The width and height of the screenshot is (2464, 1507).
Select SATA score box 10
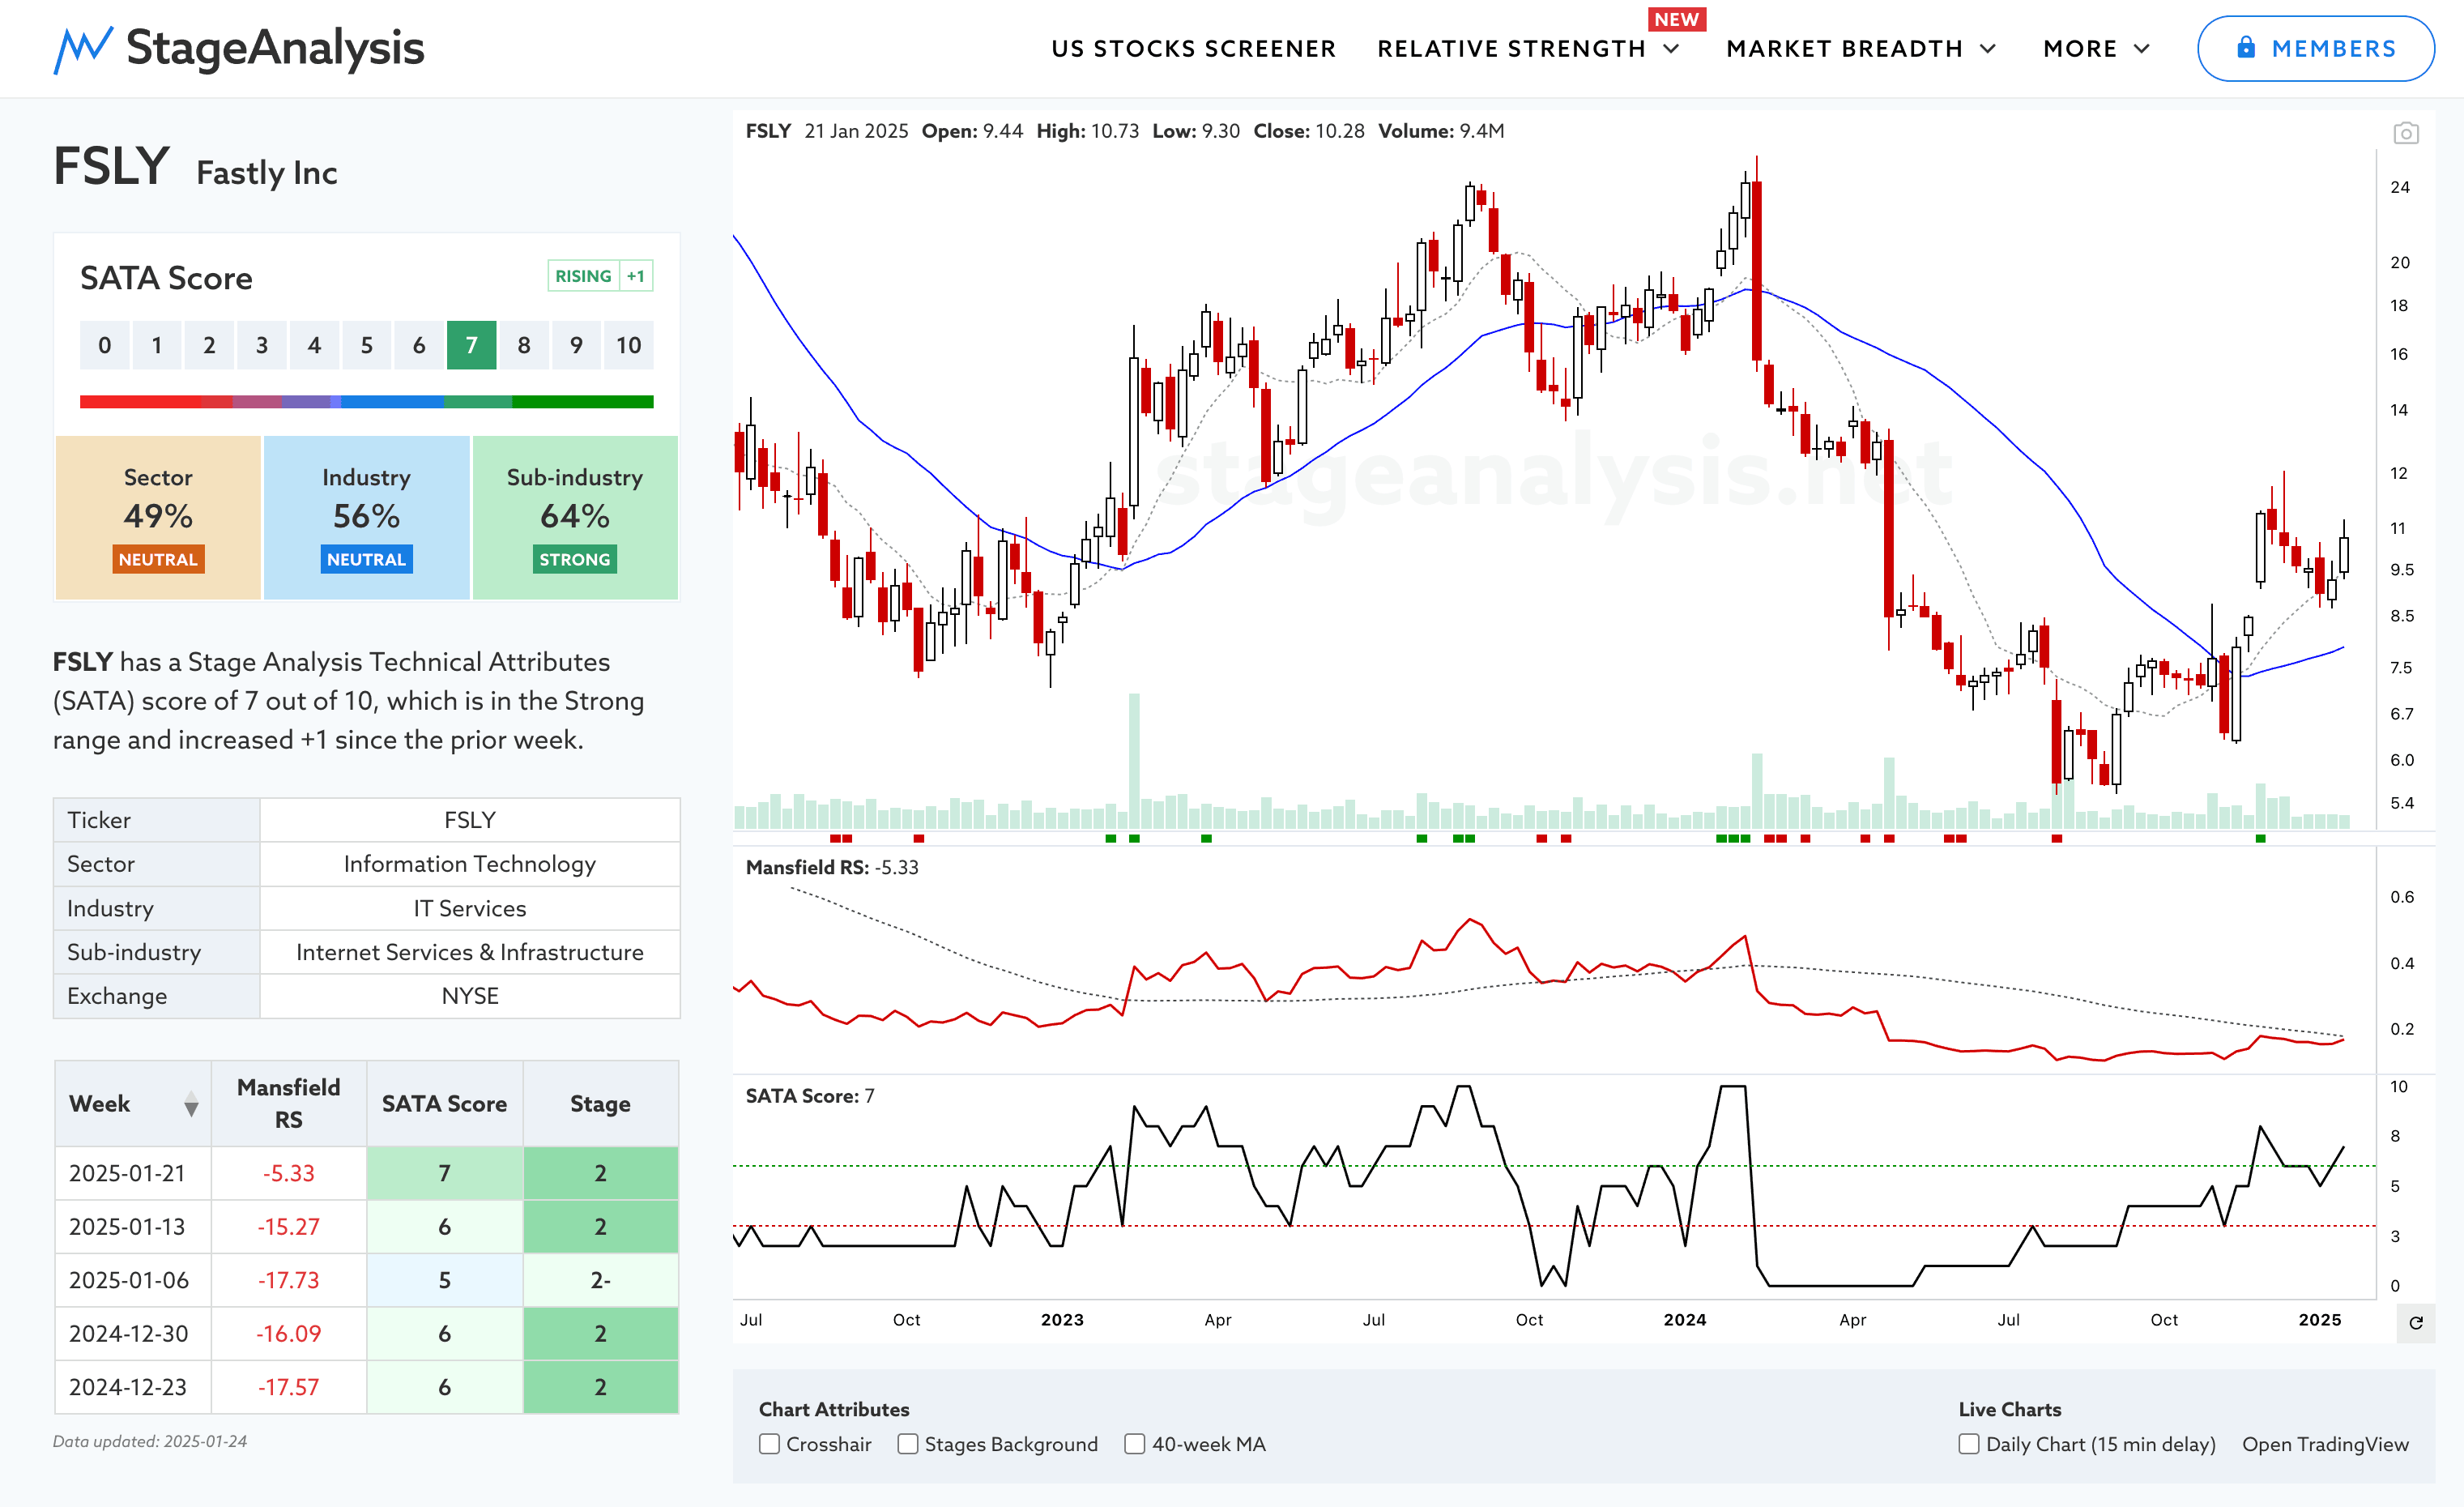coord(628,345)
